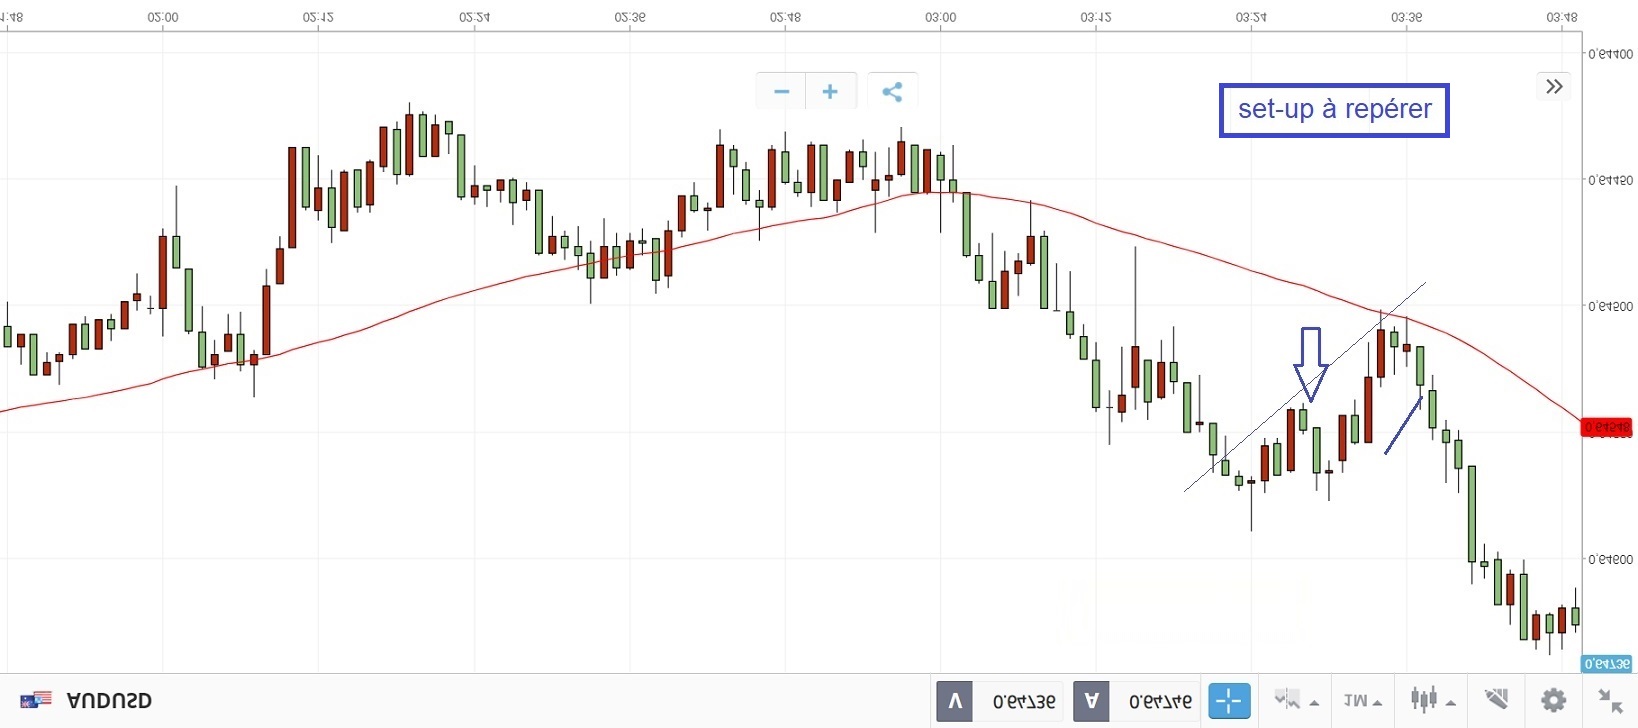The height and width of the screenshot is (728, 1638).
Task: Click the share chart icon
Action: point(892,92)
